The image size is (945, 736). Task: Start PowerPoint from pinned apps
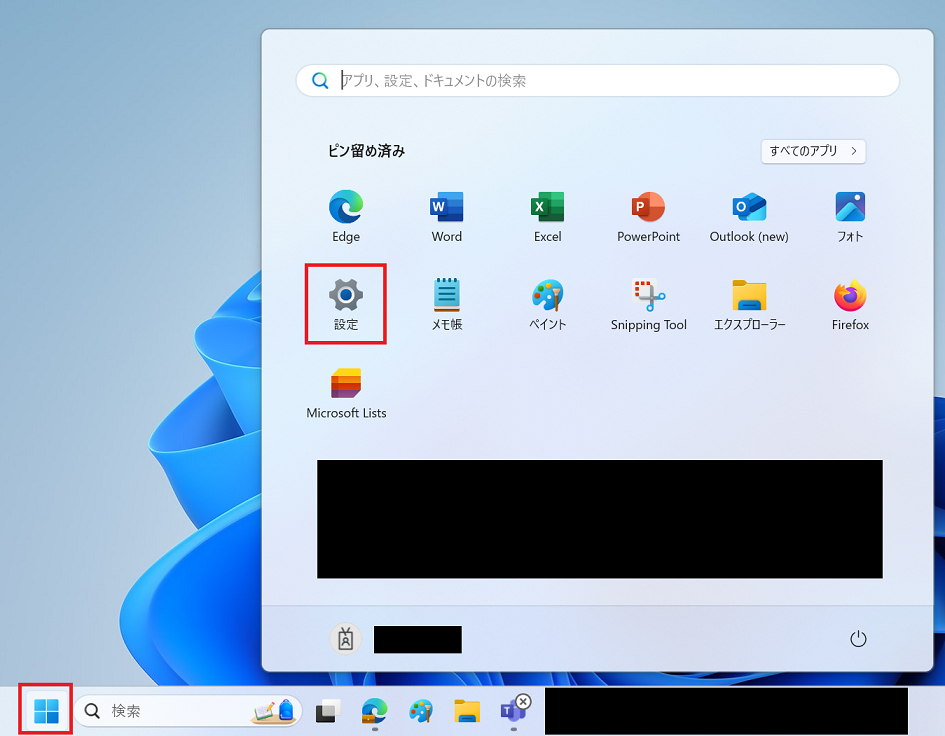[x=648, y=216]
